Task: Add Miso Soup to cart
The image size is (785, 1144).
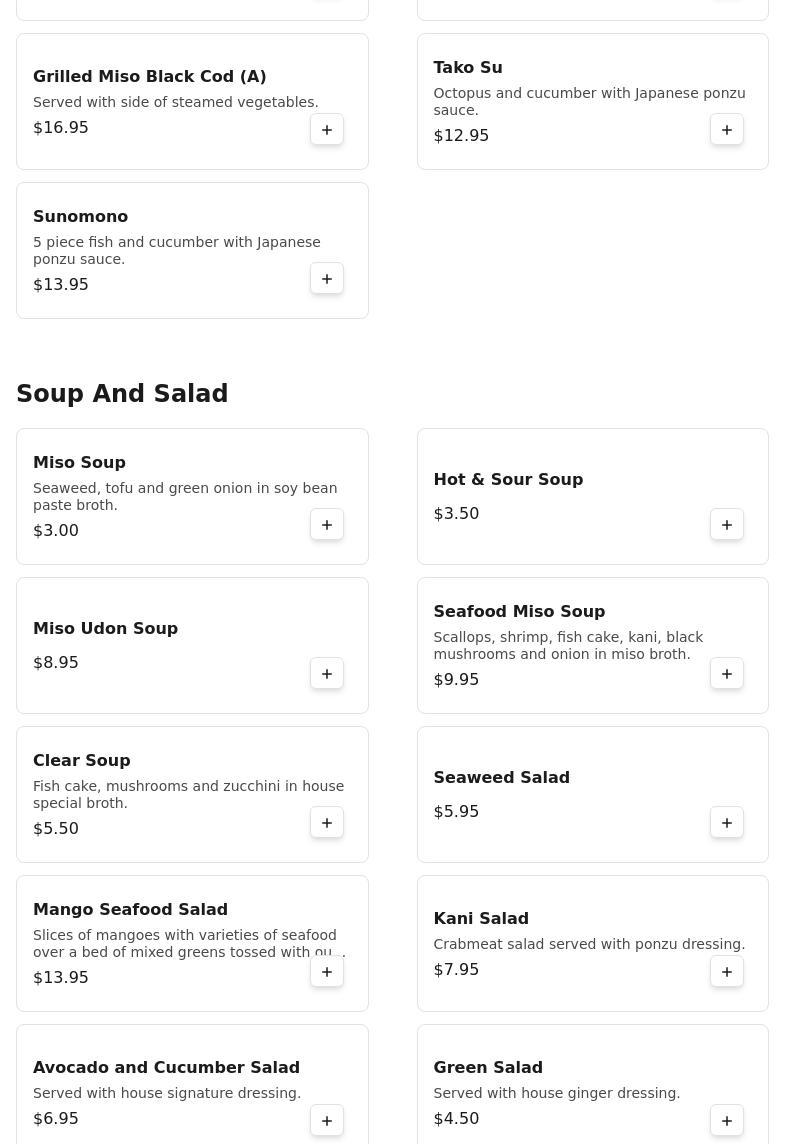Action: coord(327,525)
